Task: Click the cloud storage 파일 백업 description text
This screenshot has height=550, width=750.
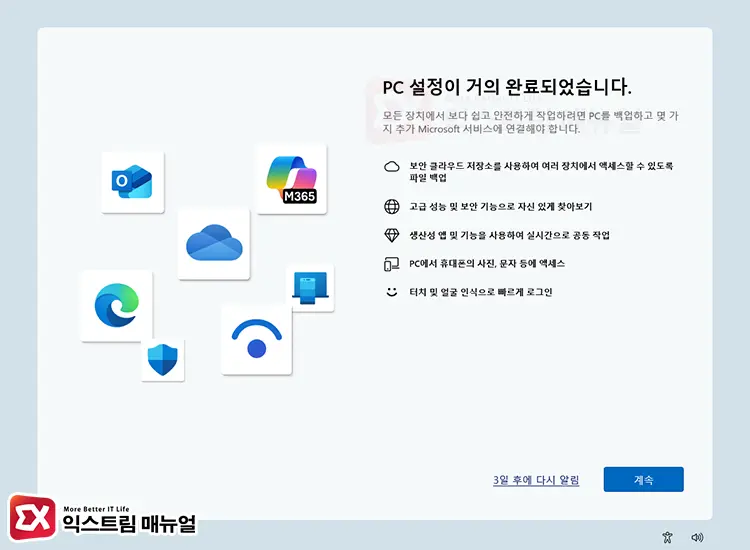Action: [541, 172]
